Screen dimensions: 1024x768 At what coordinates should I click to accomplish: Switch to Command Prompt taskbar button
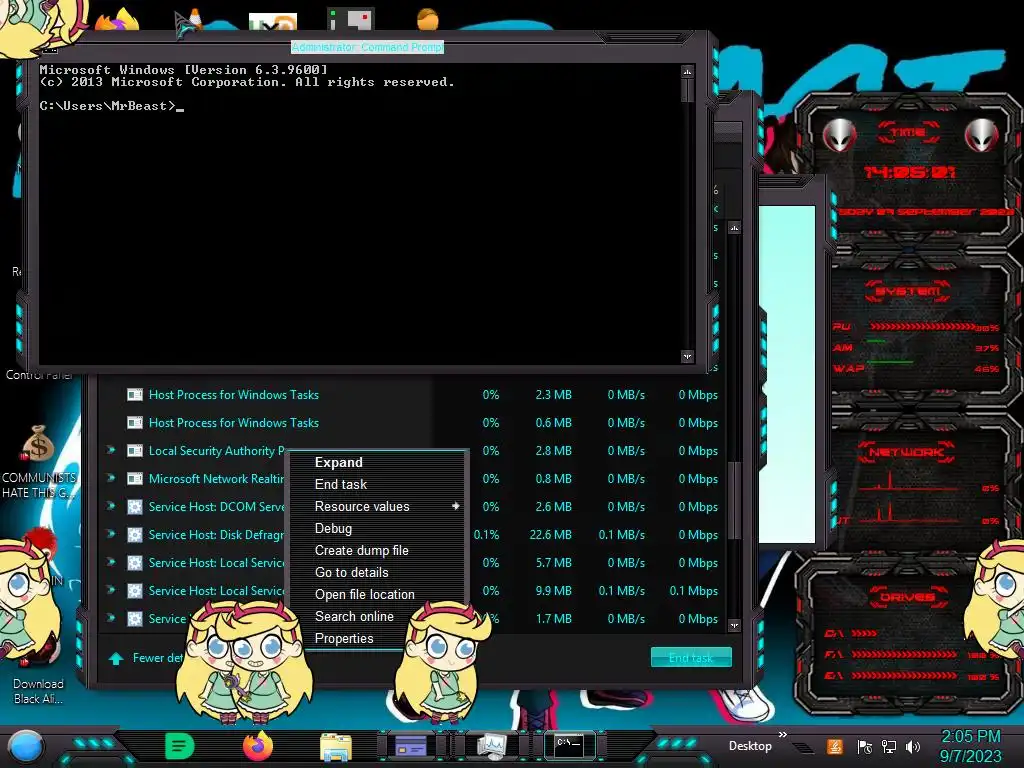(x=569, y=746)
